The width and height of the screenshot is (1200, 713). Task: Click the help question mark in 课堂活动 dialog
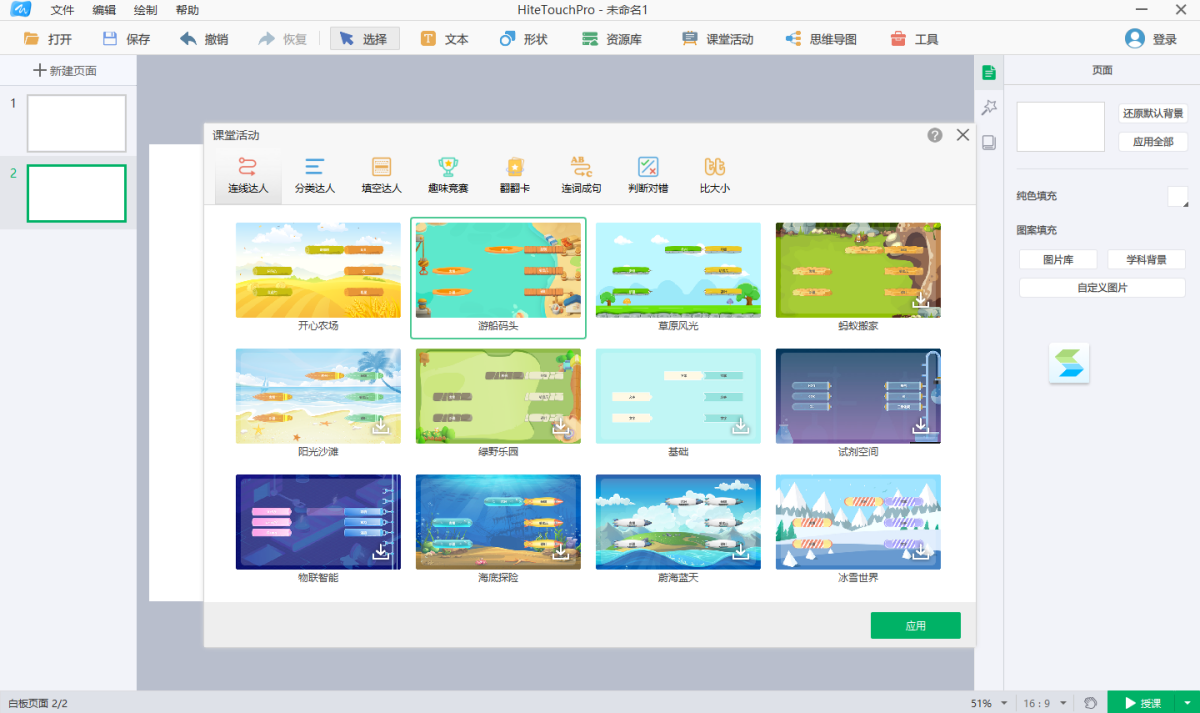click(x=935, y=135)
